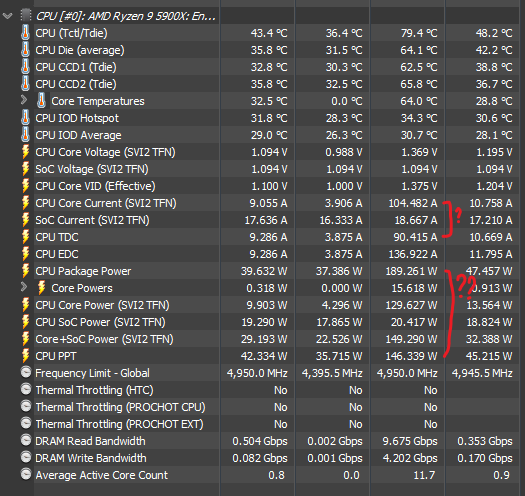Click clock icon of Frequency Limit - Global

point(26,372)
